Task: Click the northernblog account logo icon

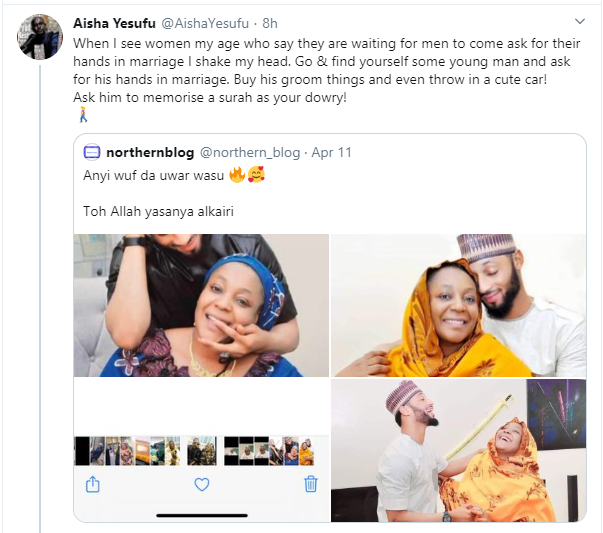Action: (92, 153)
